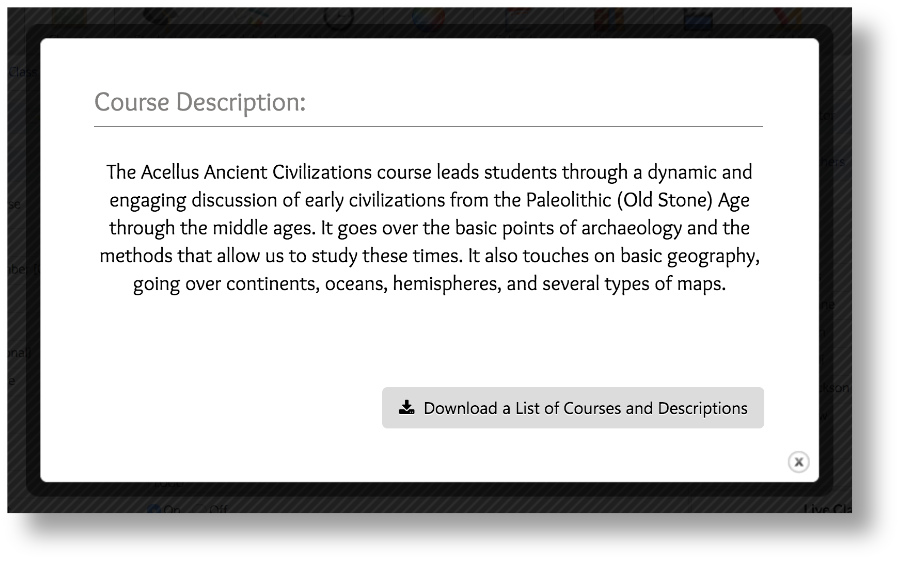Click the dimmed orange icon in top row
The image size is (900, 561).
[608, 18]
